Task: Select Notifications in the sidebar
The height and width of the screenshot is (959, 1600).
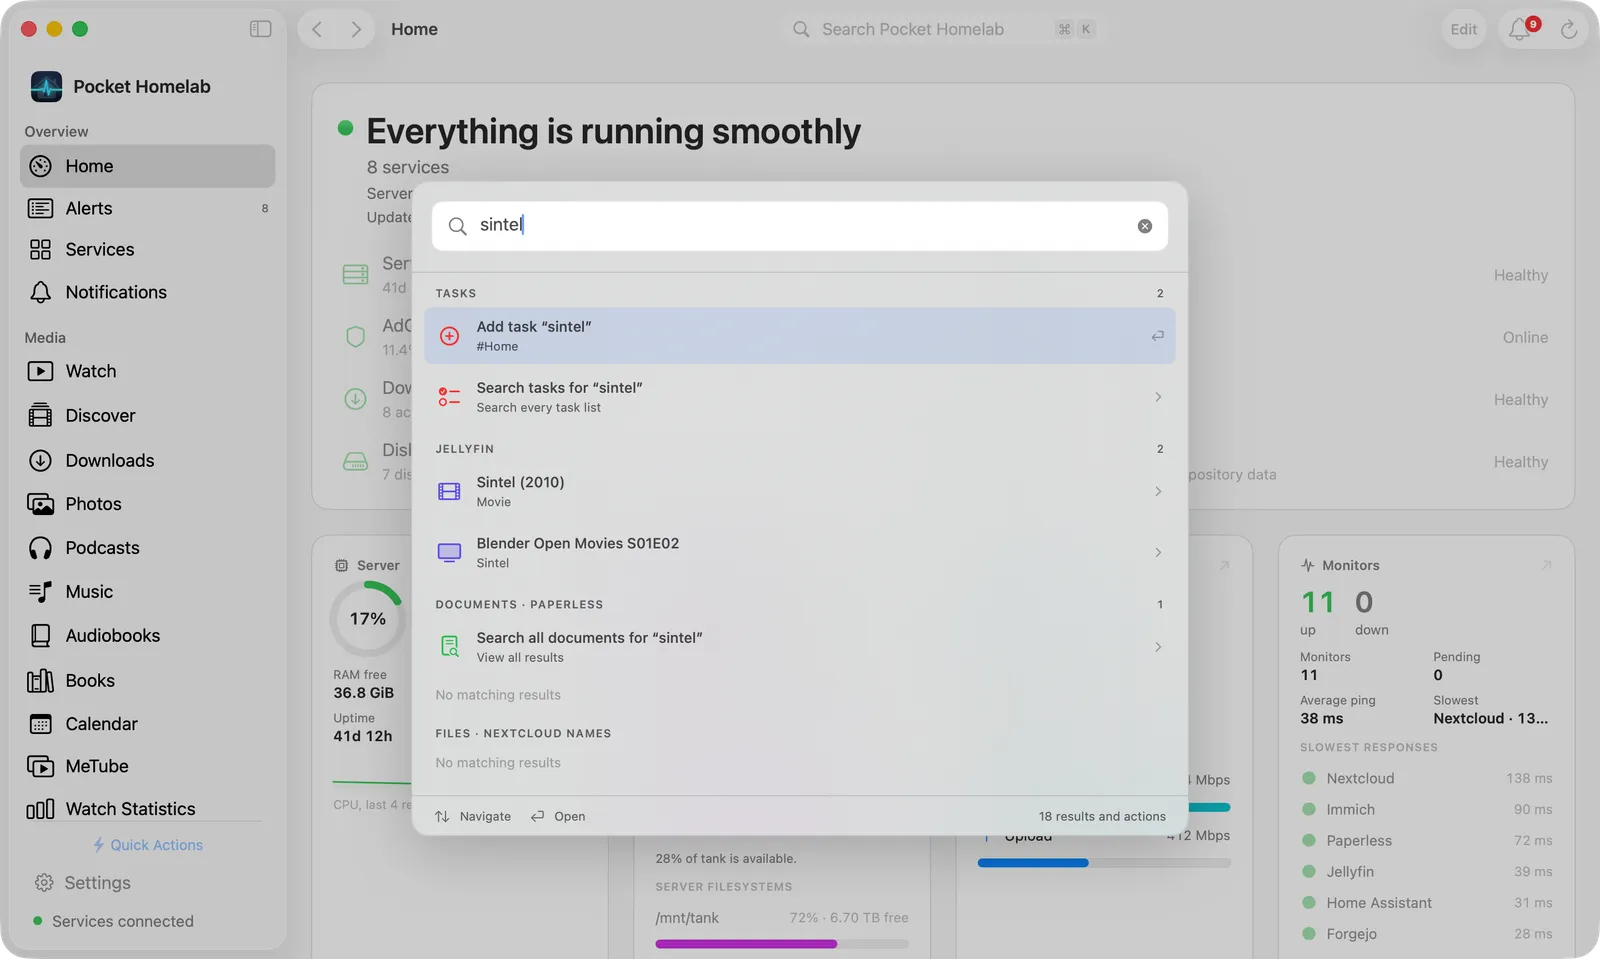Action: [x=148, y=292]
